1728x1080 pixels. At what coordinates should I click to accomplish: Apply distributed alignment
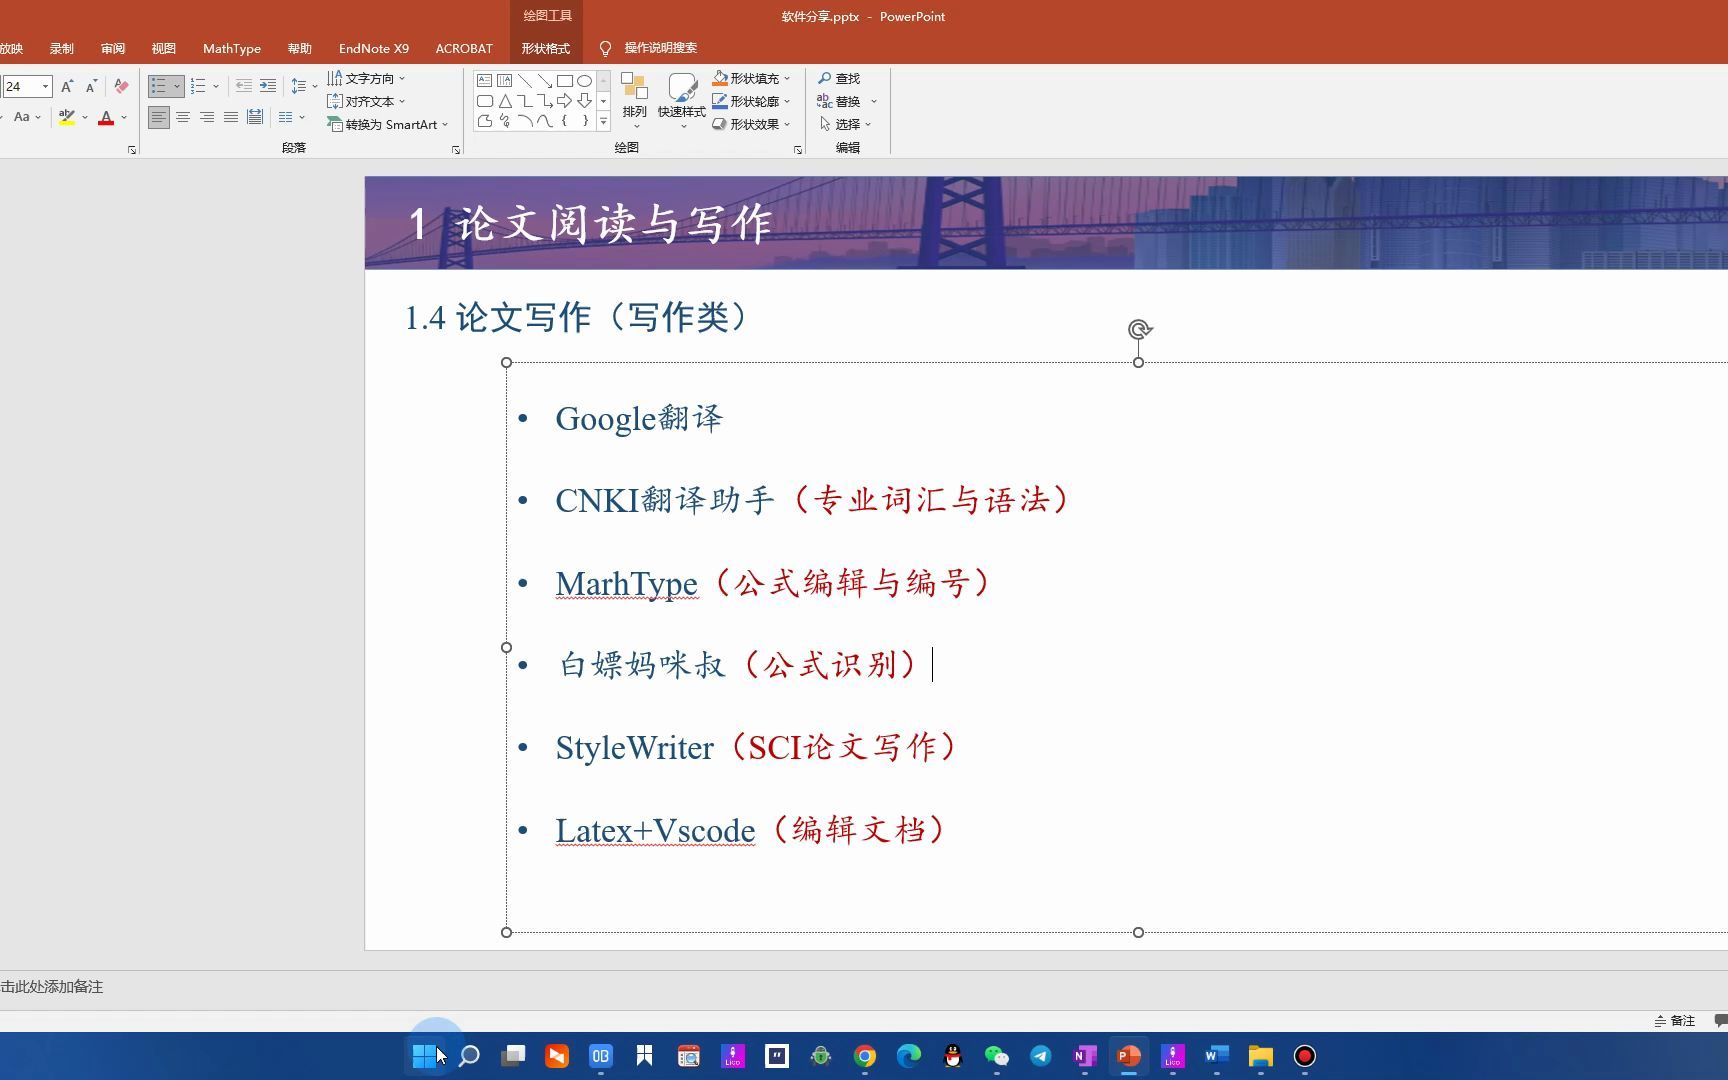pos(255,117)
